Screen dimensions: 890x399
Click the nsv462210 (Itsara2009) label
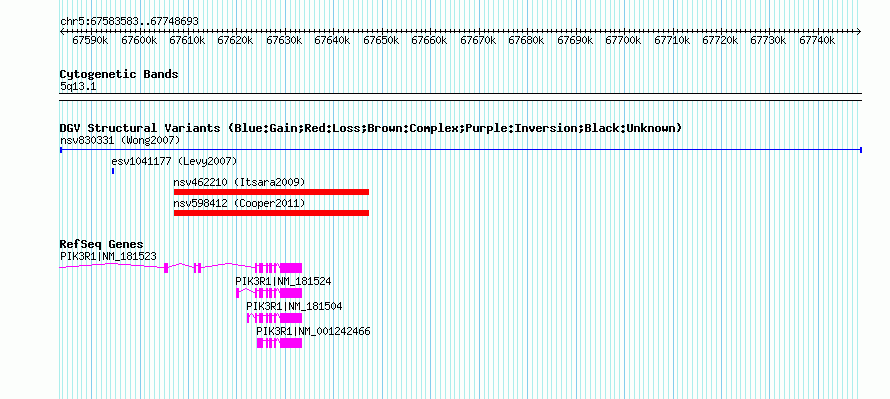[x=239, y=182]
